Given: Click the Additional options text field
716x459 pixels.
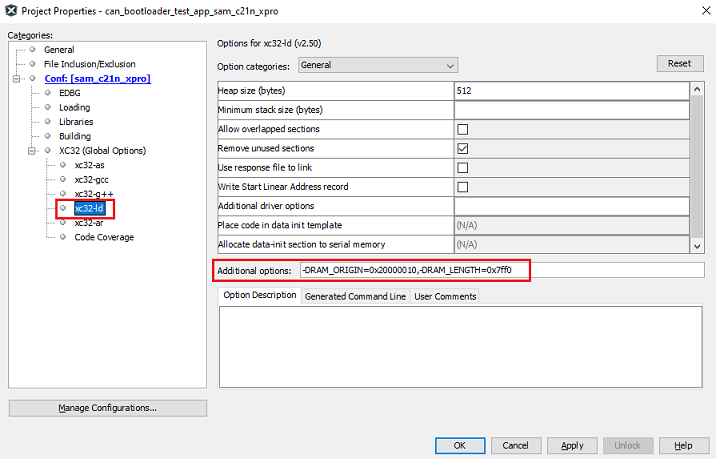Looking at the screenshot, I should pyautogui.click(x=500, y=270).
